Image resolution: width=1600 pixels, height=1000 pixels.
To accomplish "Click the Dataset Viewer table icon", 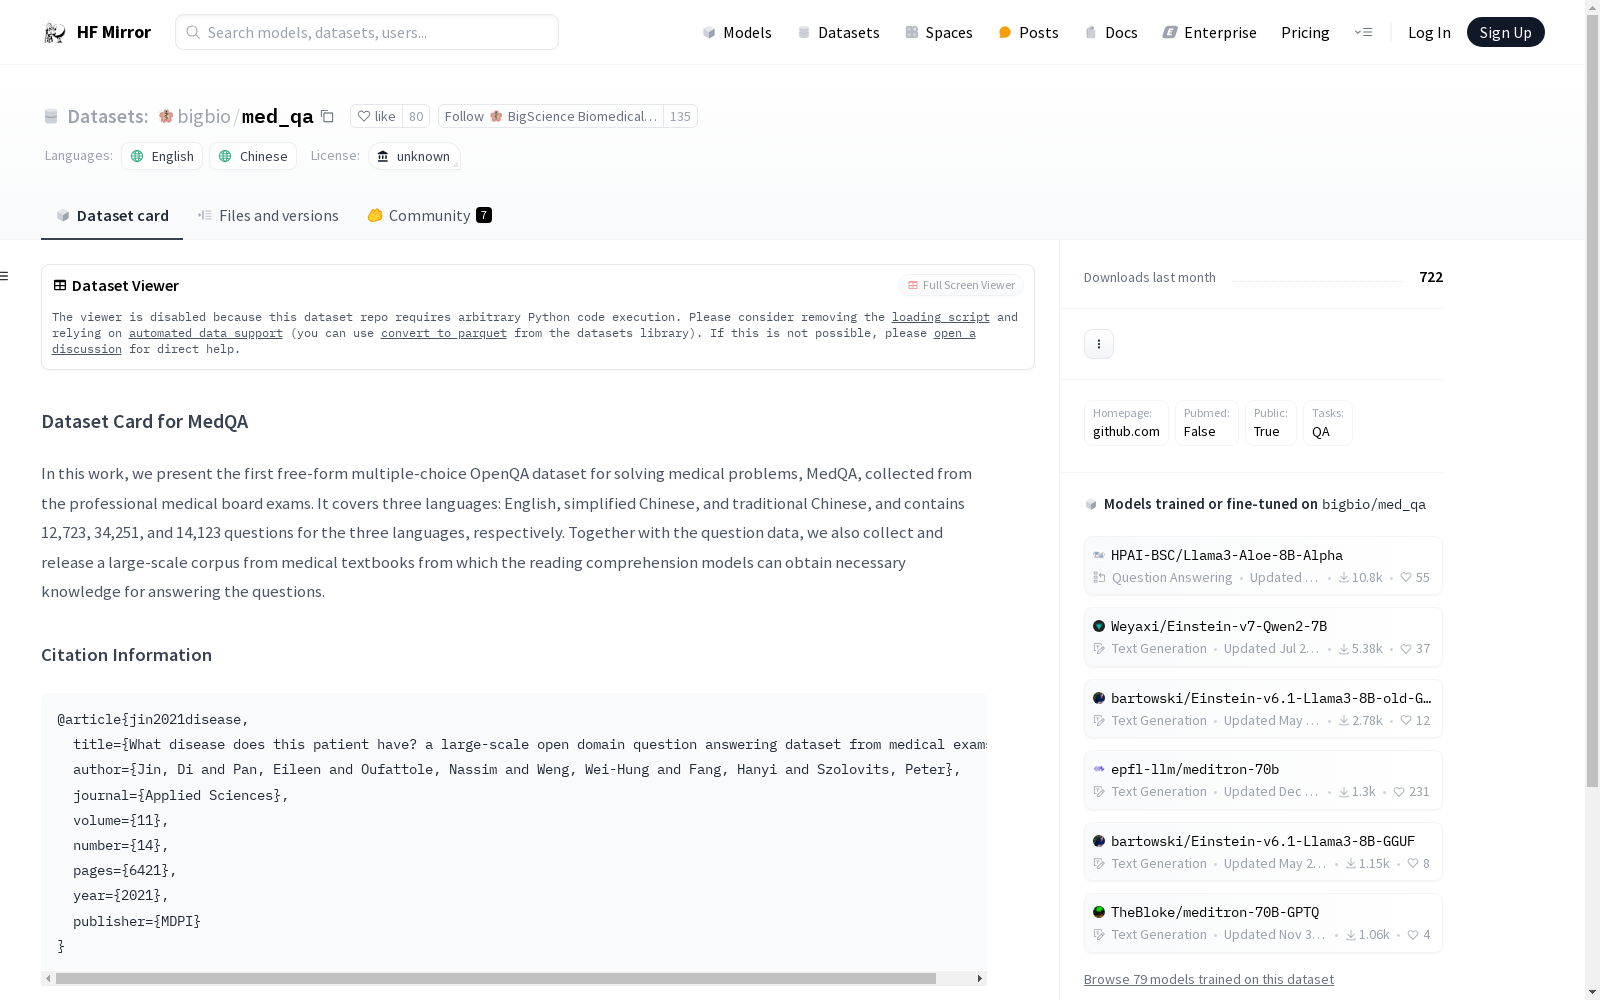I will 60,285.
